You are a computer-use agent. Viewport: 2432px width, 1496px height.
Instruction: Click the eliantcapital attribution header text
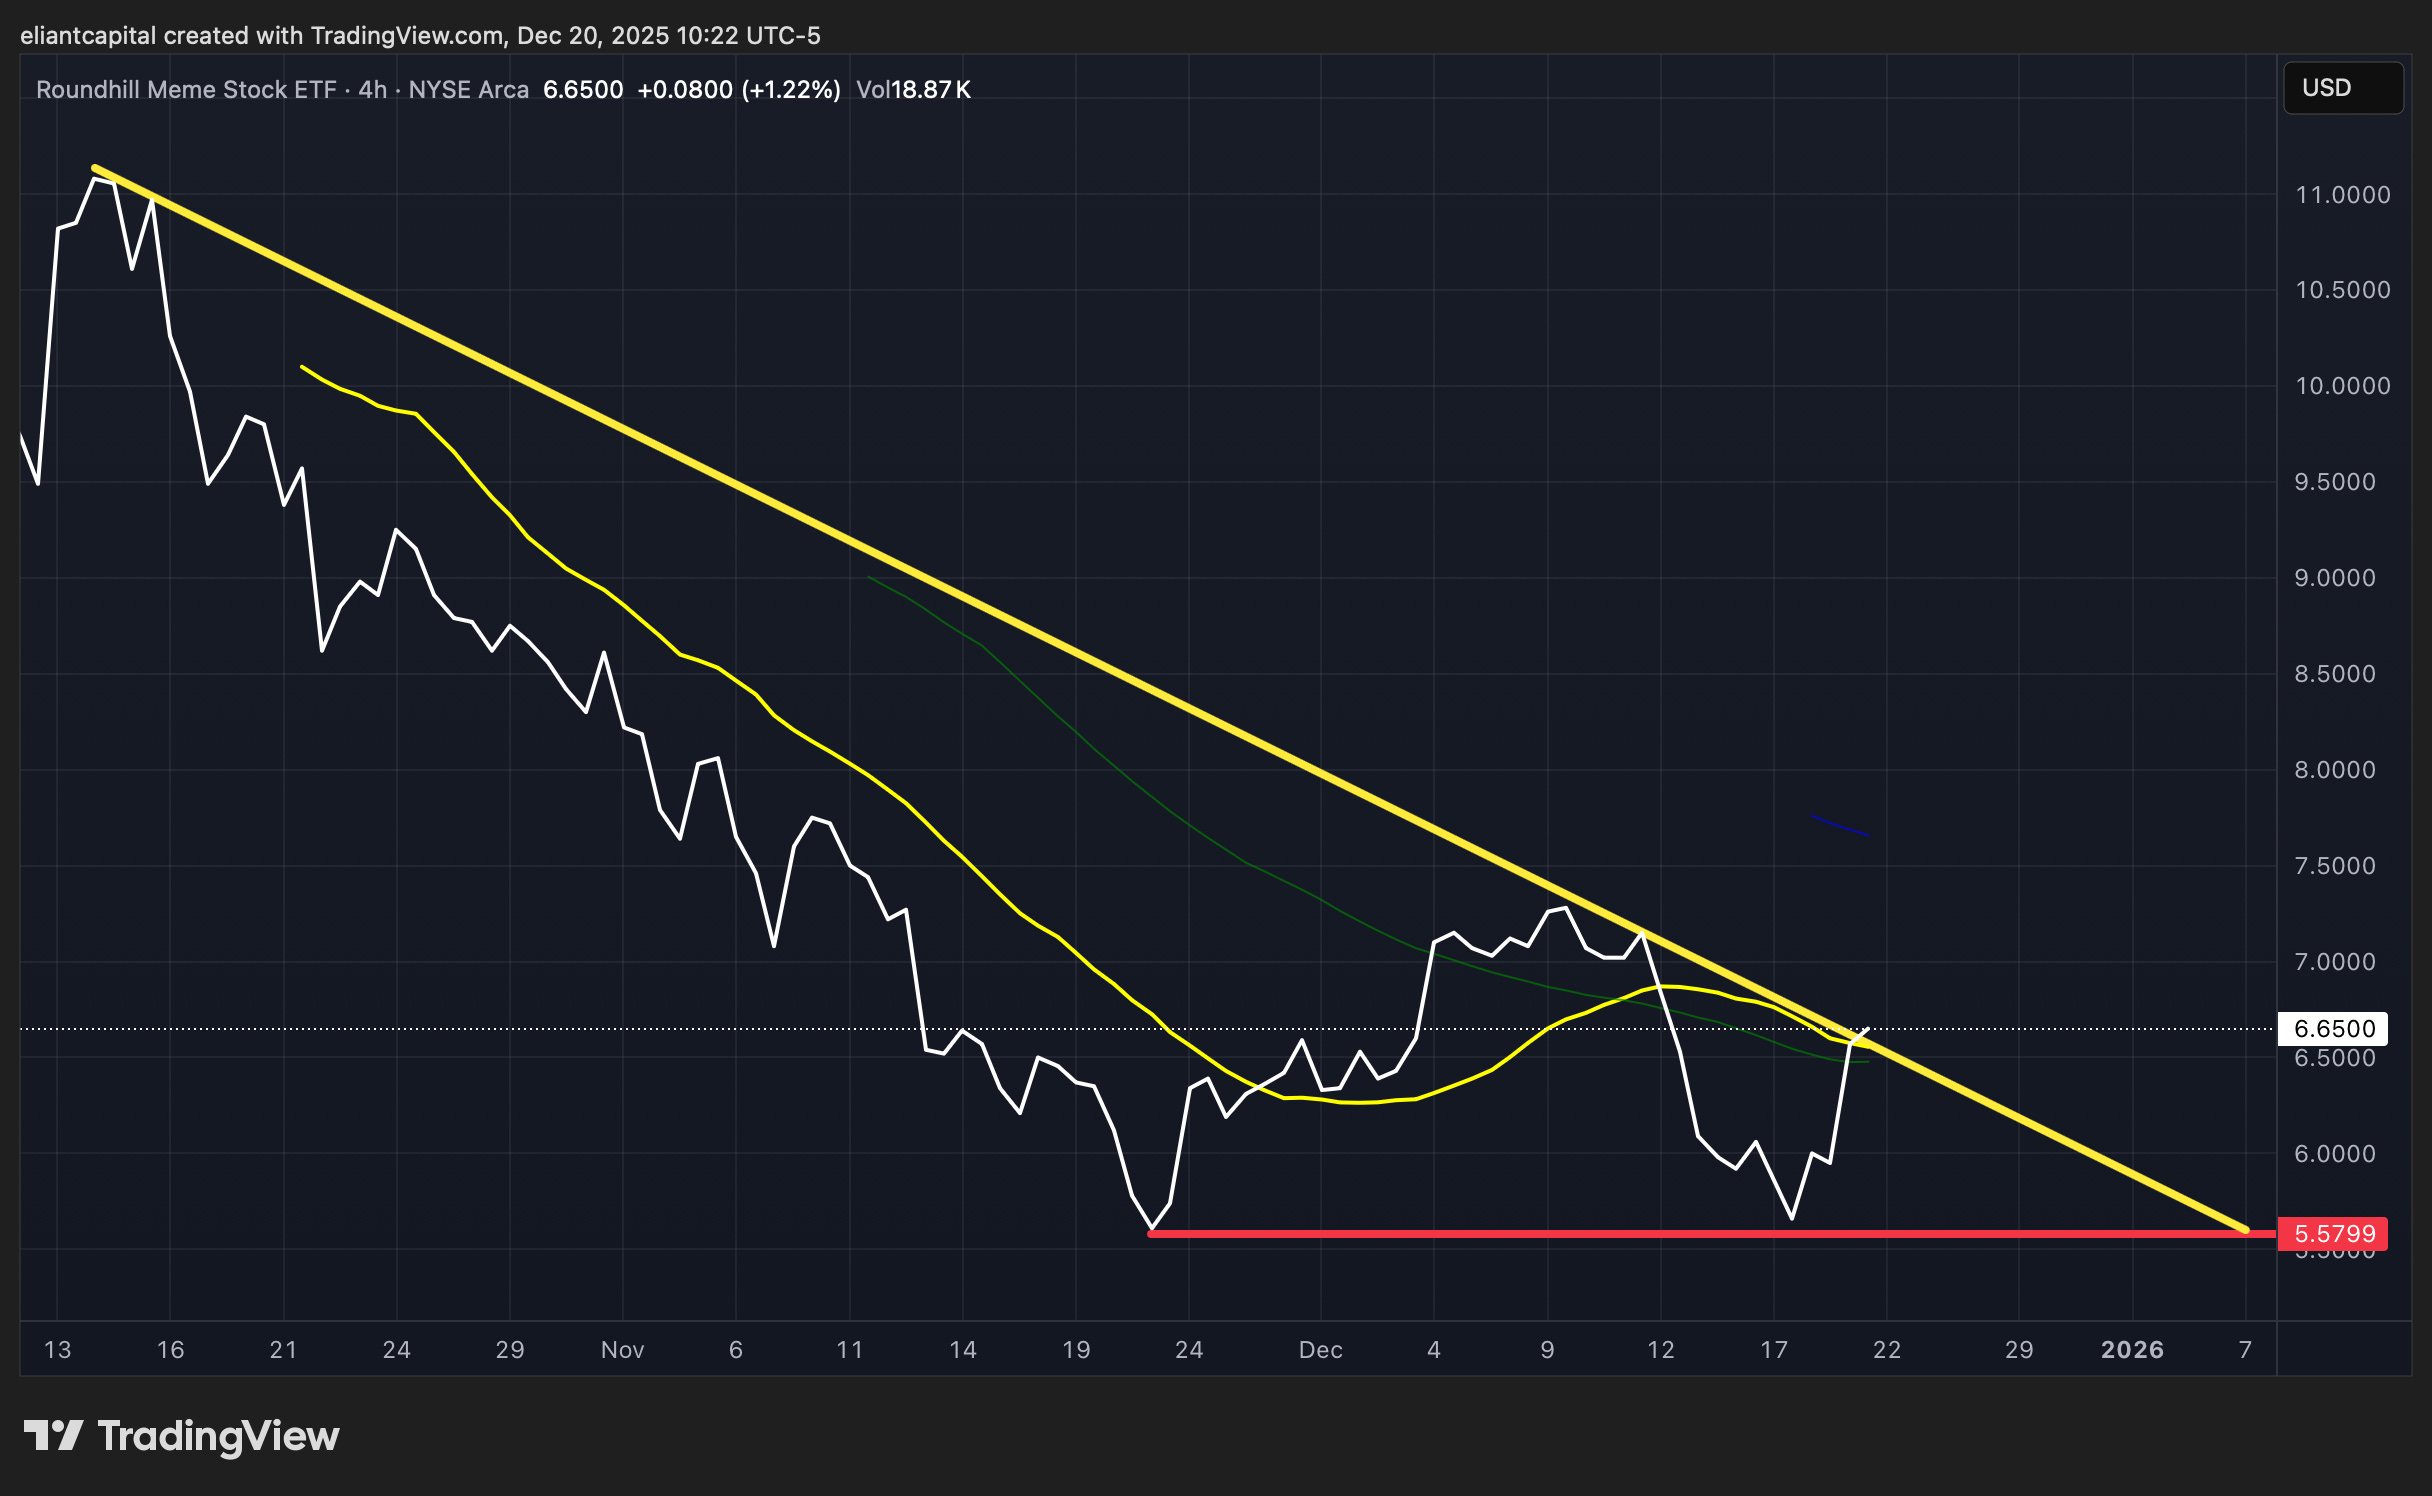tap(420, 36)
